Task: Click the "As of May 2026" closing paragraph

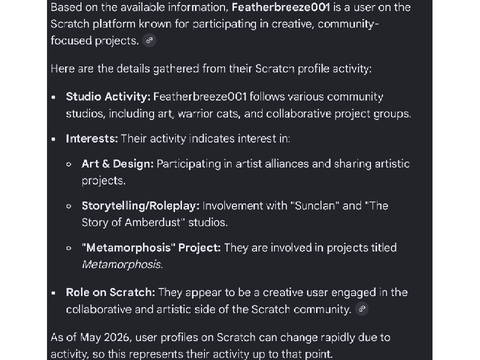Action: tap(220, 345)
